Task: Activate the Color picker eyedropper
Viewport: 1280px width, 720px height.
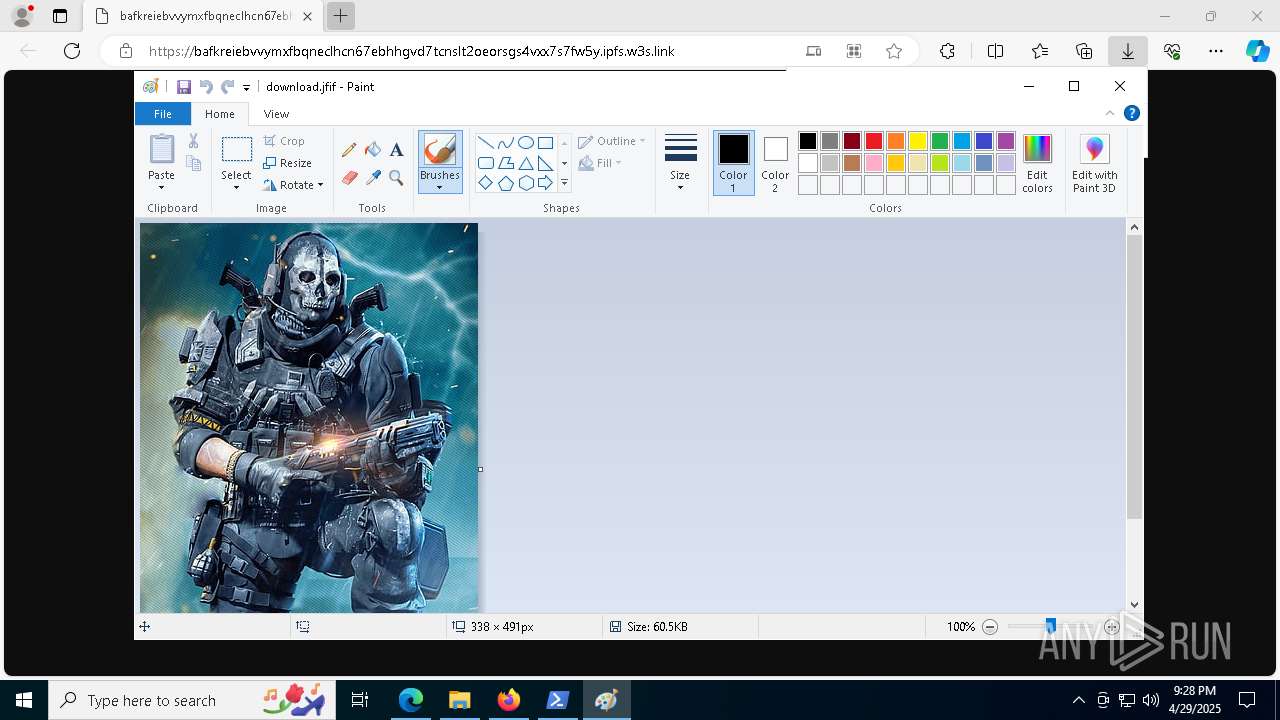Action: (x=373, y=178)
